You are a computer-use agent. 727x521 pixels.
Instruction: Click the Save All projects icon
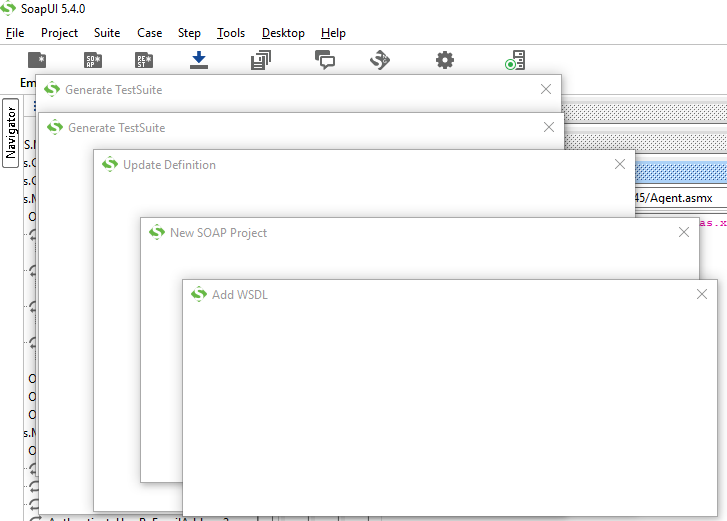tap(261, 60)
